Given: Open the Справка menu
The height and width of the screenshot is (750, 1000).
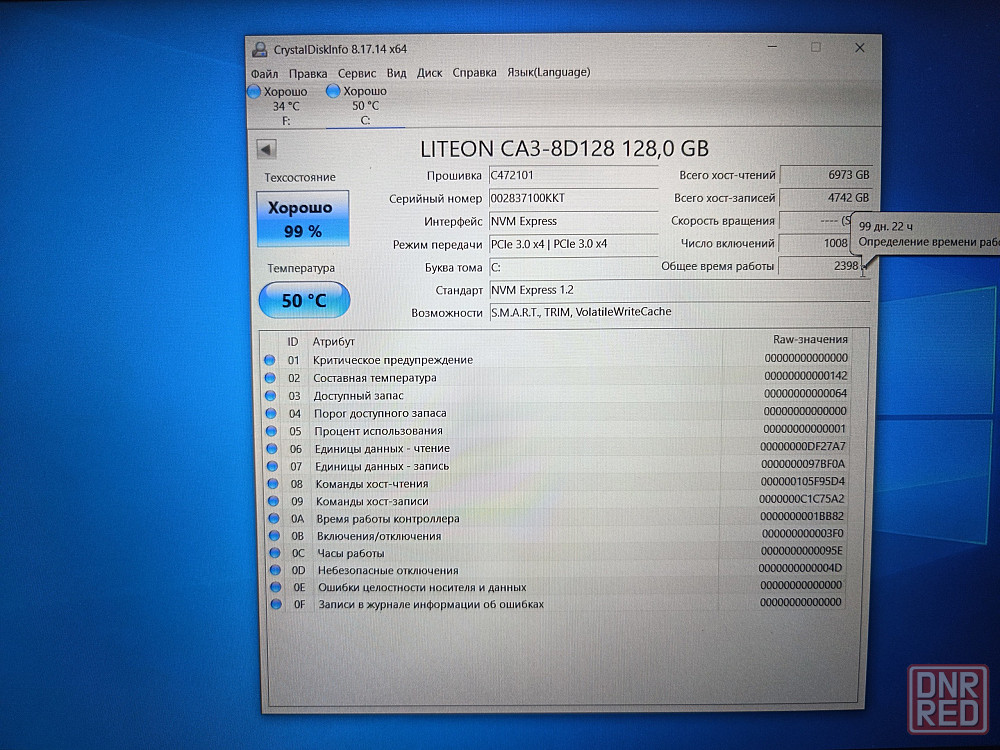Looking at the screenshot, I should (x=474, y=72).
